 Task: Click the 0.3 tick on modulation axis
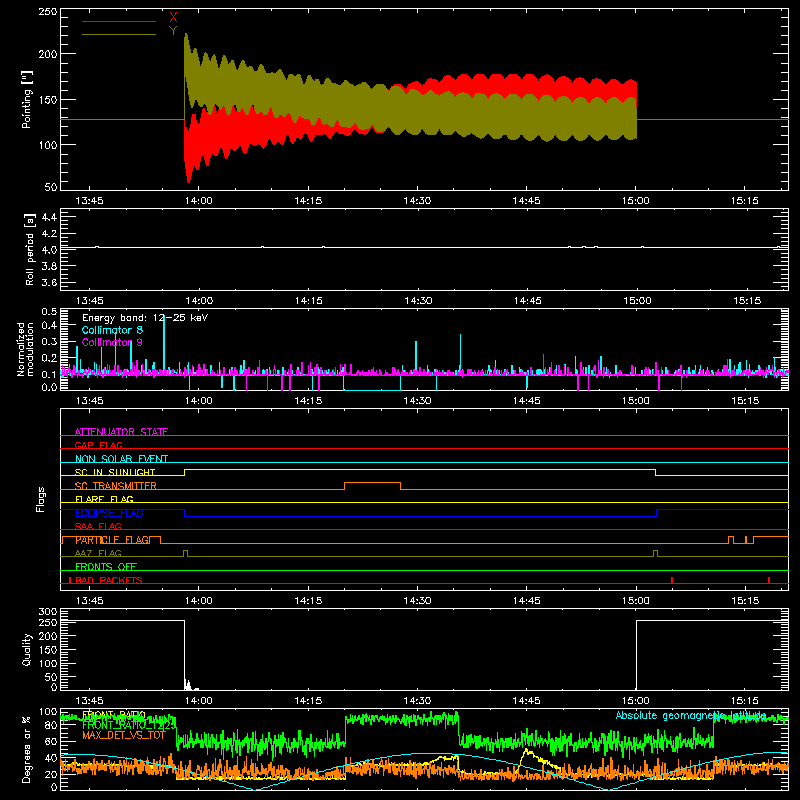pos(49,341)
